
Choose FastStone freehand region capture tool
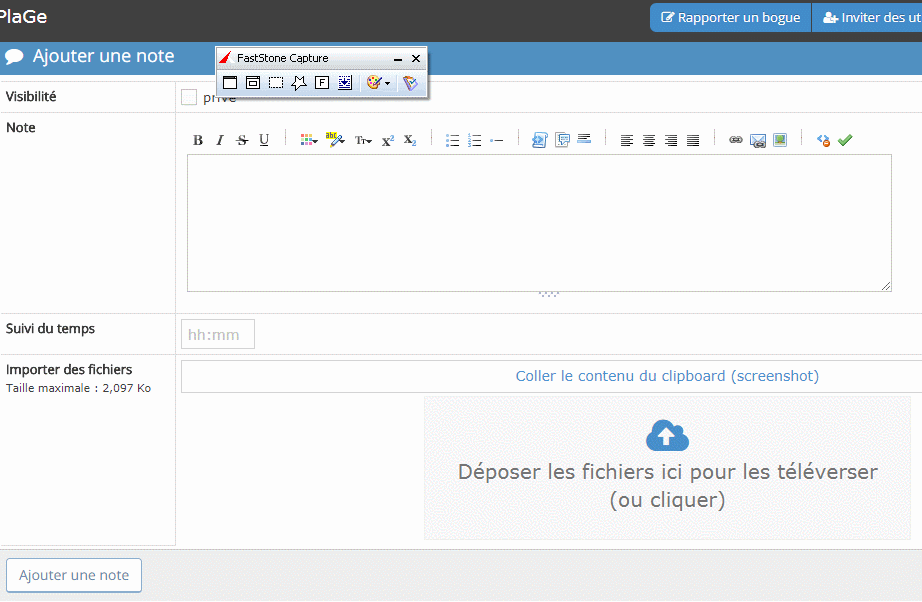coord(298,83)
